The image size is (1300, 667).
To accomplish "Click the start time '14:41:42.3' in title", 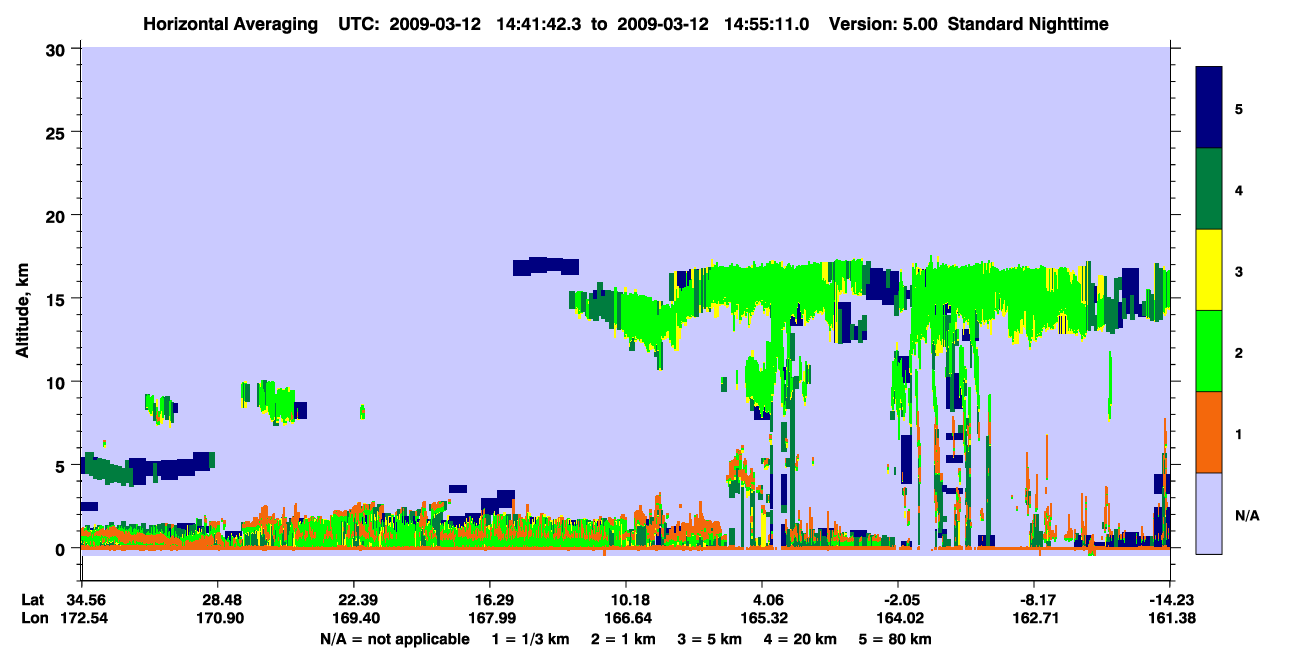I will pyautogui.click(x=541, y=23).
